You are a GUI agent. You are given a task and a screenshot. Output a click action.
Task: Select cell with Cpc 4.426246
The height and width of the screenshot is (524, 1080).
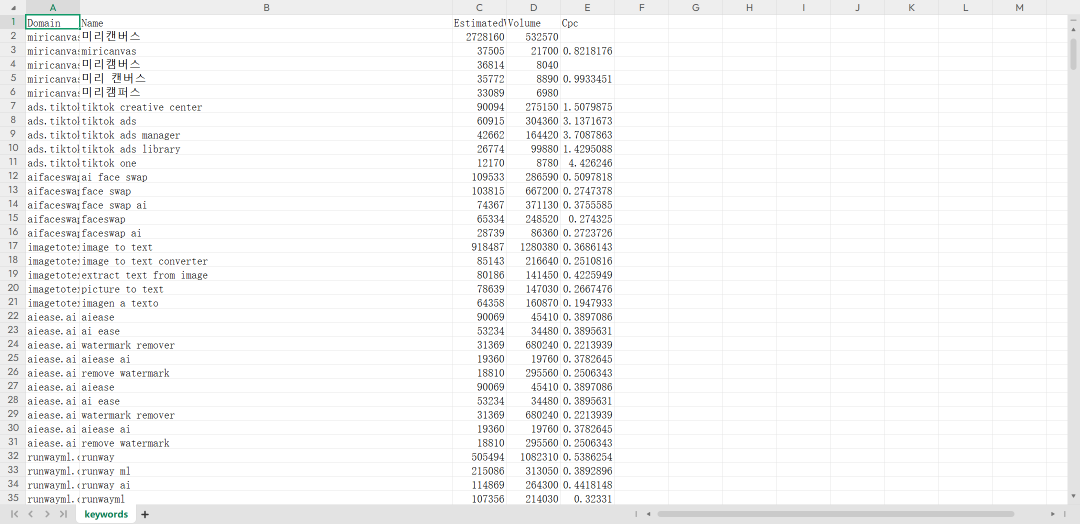(587, 163)
